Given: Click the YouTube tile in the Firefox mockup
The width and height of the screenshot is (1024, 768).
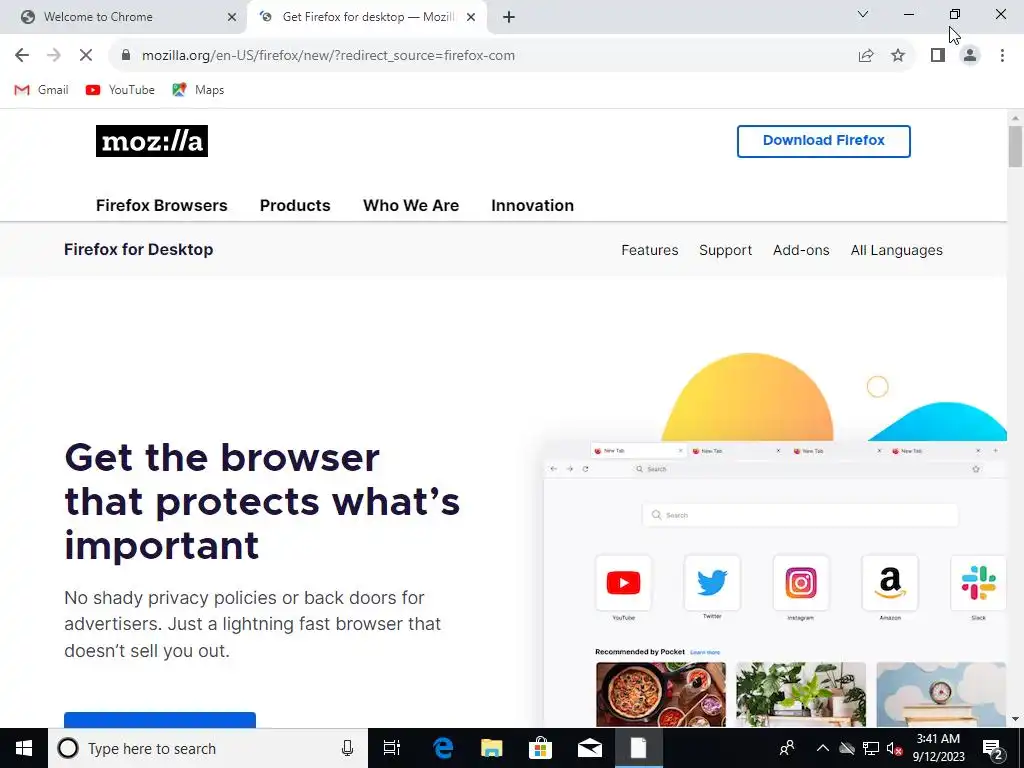Looking at the screenshot, I should 623,583.
